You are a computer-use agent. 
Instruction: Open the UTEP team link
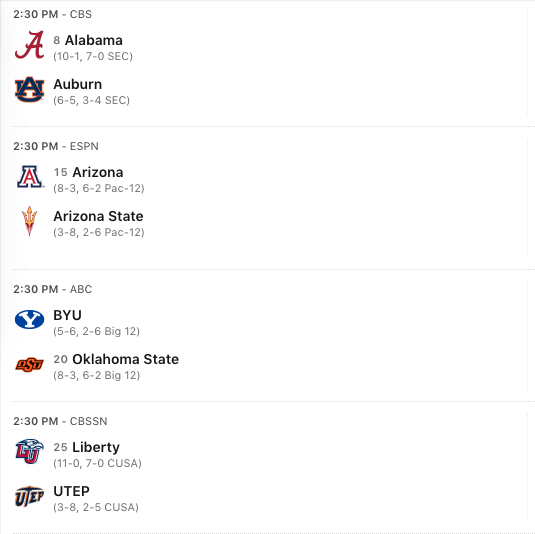tap(71, 491)
